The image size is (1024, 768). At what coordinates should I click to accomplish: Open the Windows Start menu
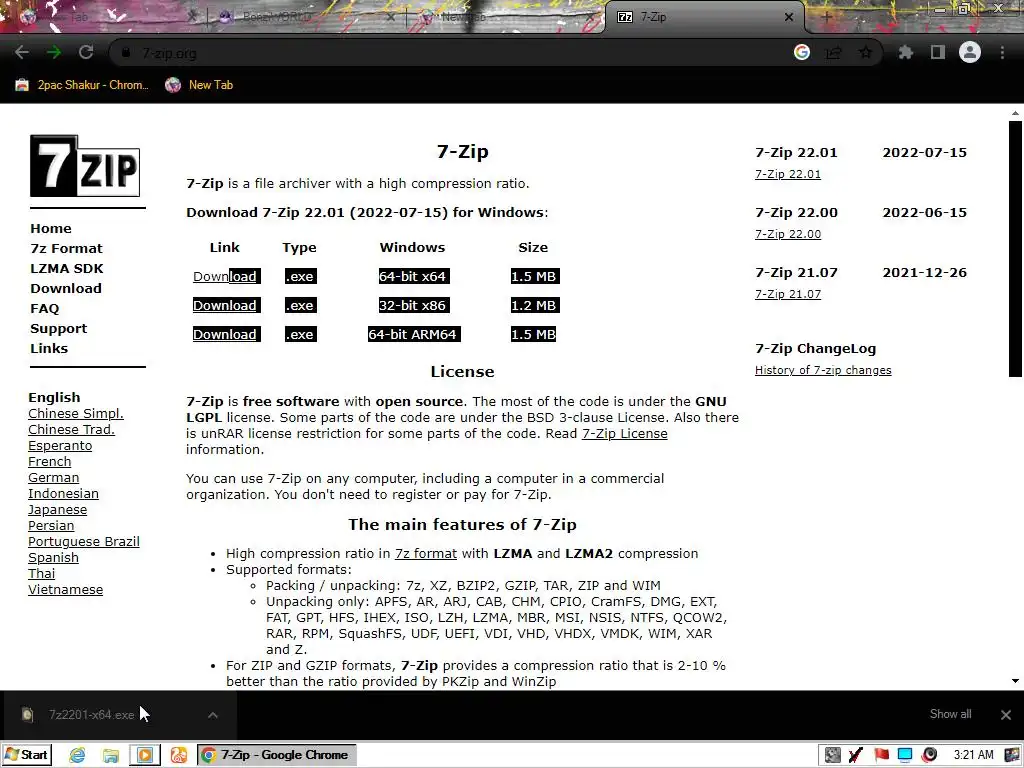[26, 755]
